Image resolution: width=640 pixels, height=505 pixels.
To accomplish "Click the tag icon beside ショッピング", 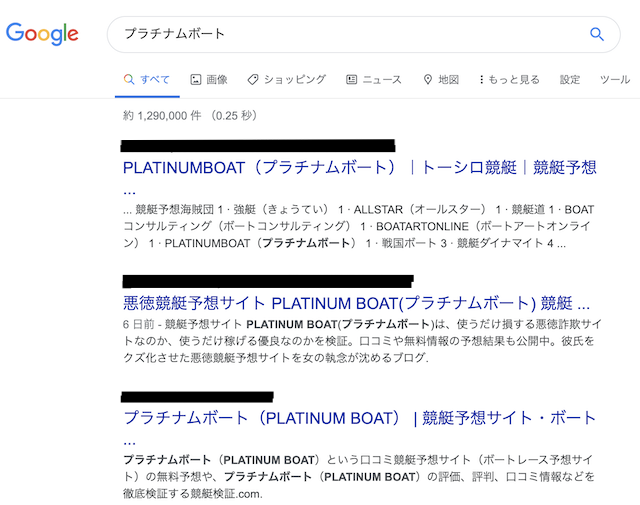I will (x=253, y=80).
